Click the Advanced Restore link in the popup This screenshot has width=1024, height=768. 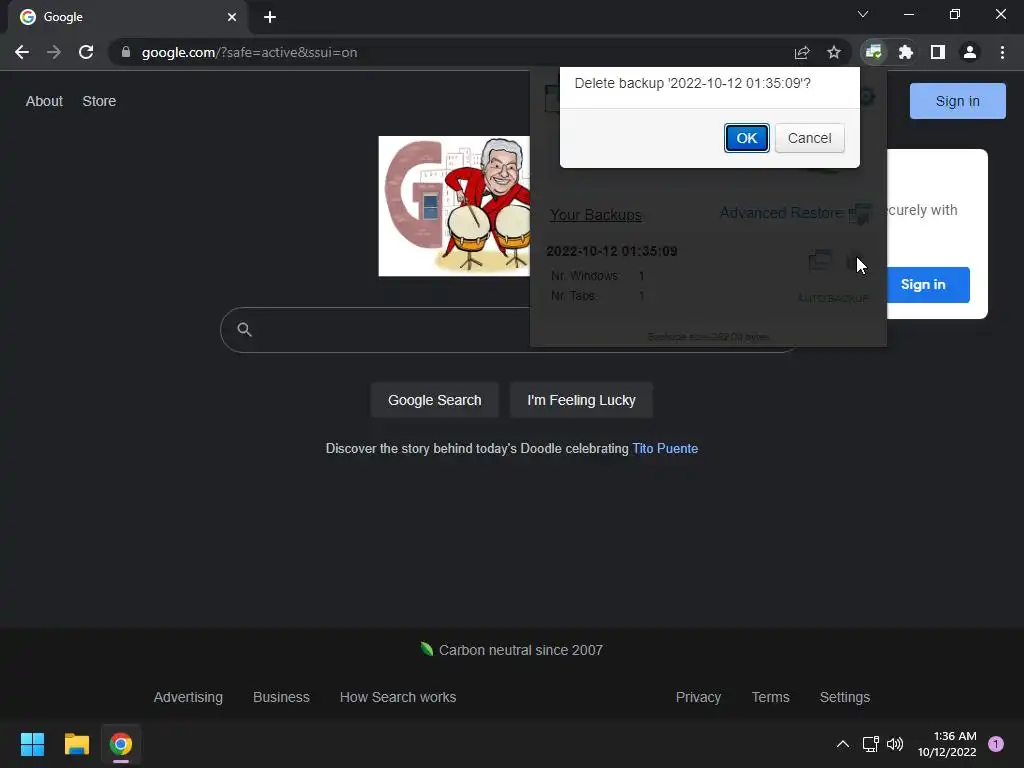tap(781, 213)
